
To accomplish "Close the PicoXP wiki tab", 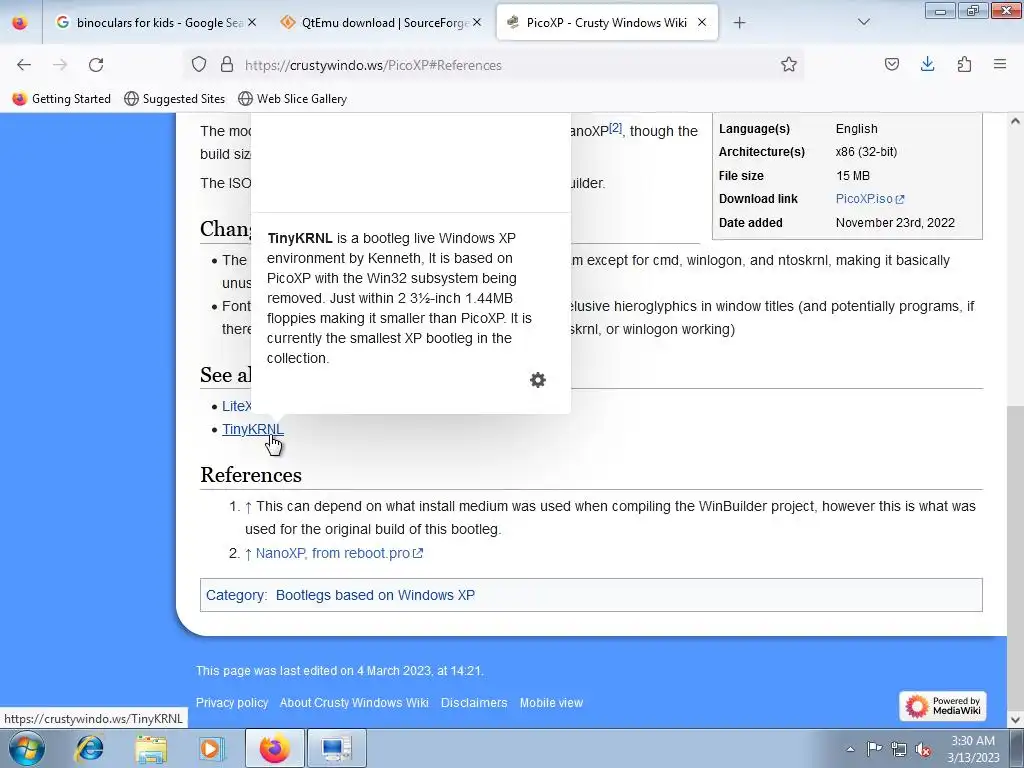I will click(x=702, y=22).
